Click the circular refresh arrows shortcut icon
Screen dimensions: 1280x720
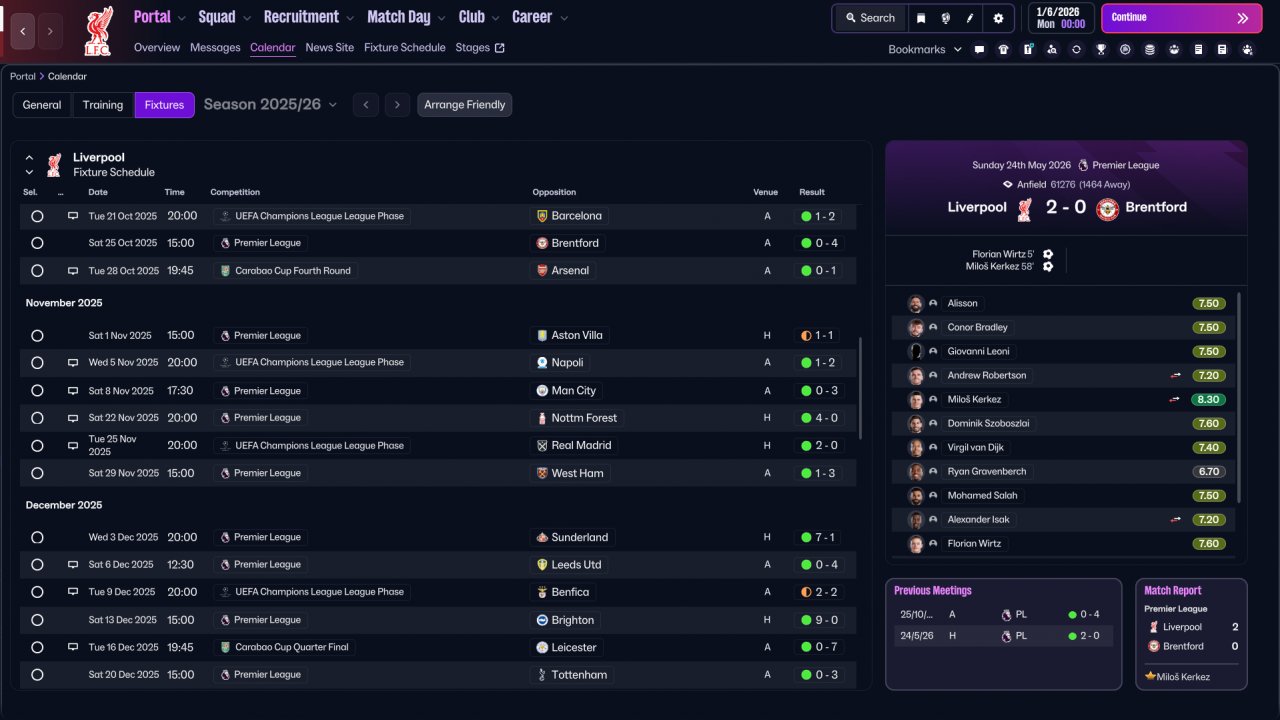coord(1076,49)
